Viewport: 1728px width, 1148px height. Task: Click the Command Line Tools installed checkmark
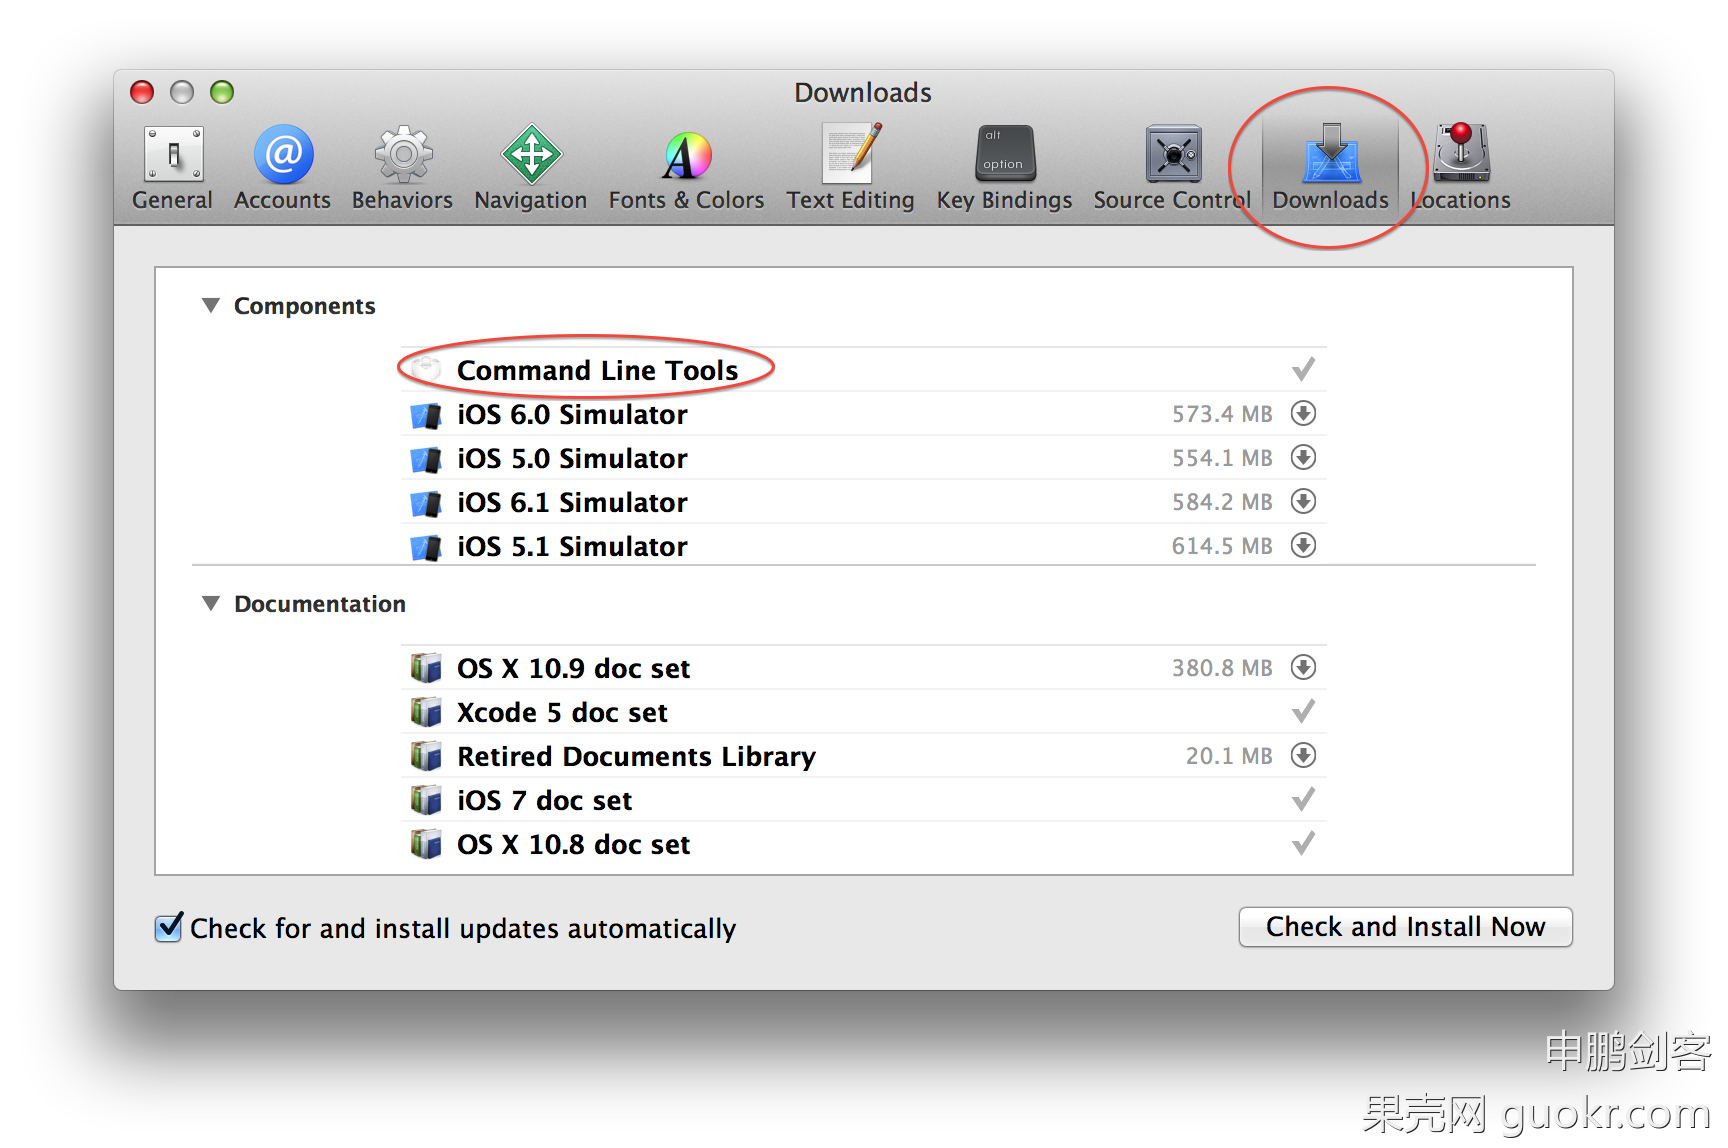point(1303,369)
